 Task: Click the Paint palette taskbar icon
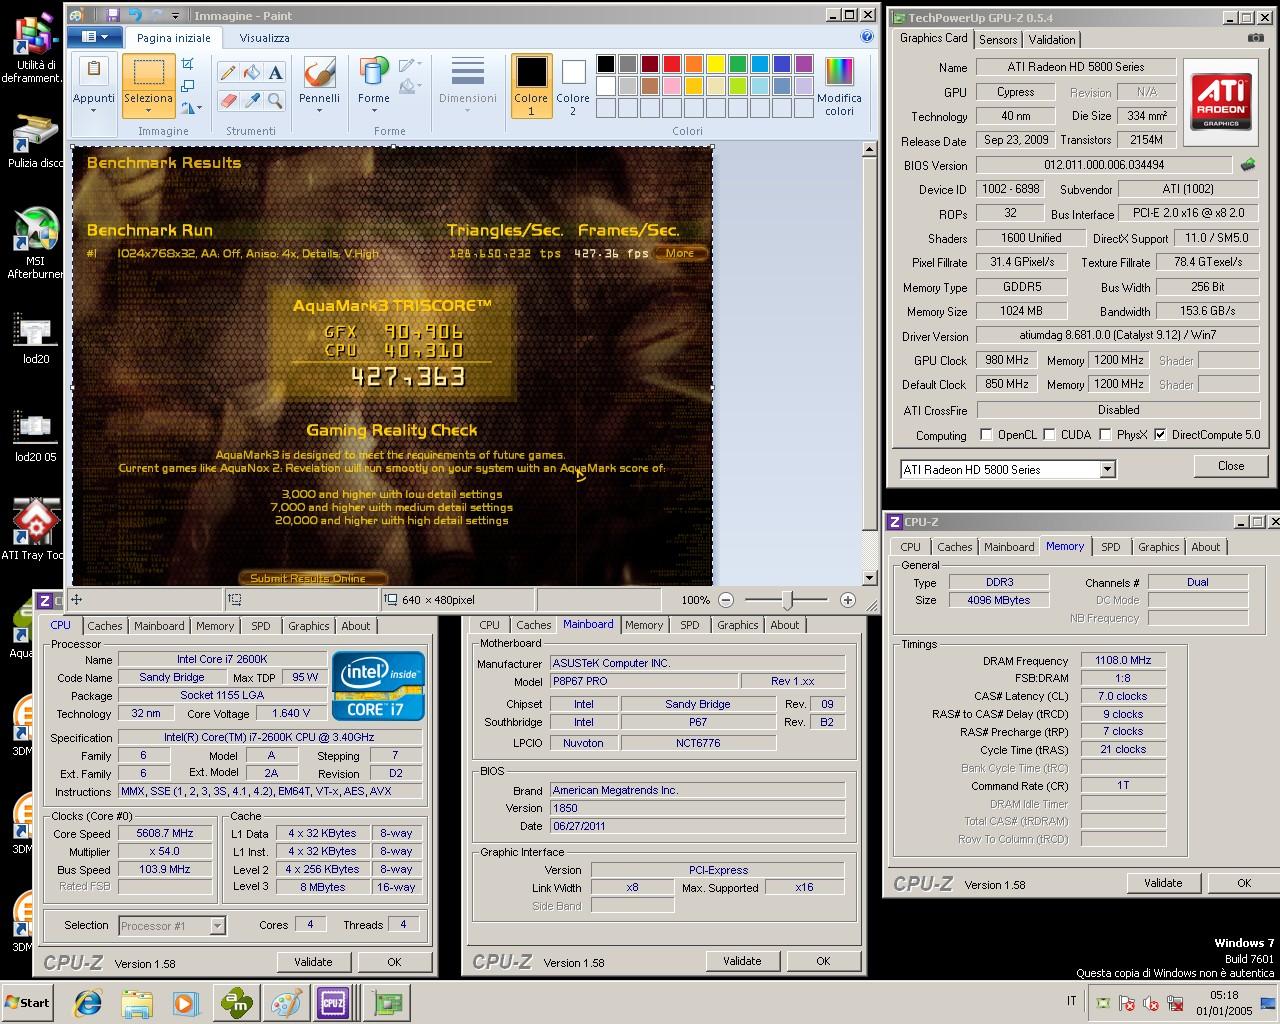coord(285,1002)
